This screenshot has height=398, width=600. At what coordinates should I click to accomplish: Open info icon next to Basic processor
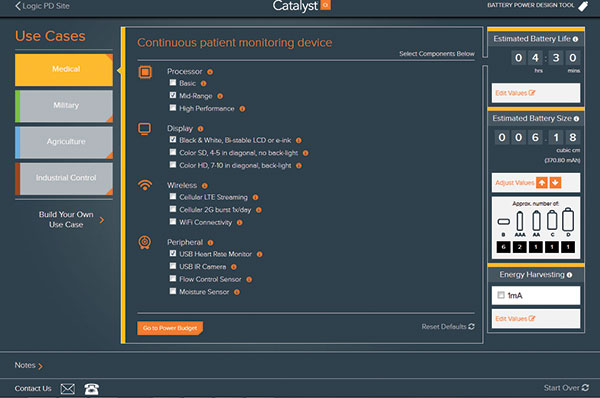pos(204,83)
